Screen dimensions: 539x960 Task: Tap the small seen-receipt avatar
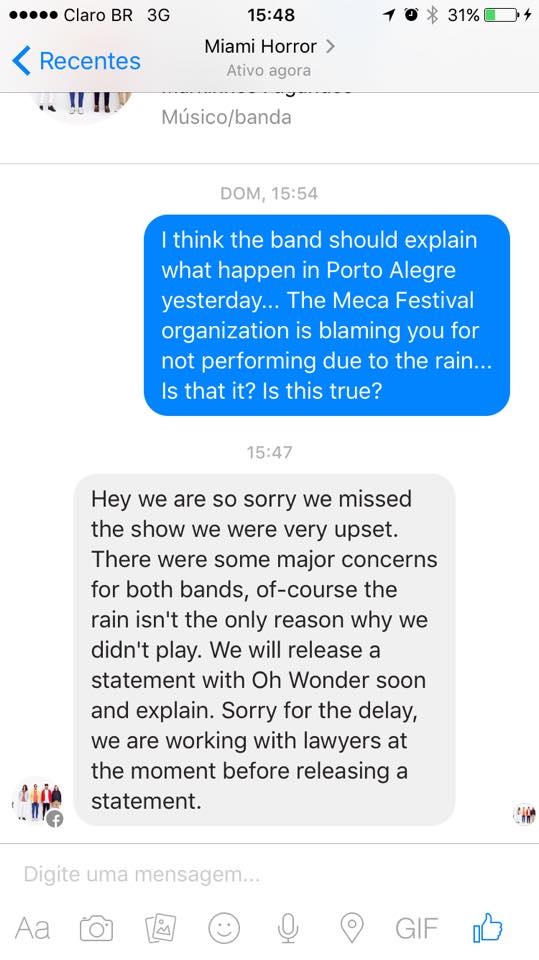tap(524, 814)
